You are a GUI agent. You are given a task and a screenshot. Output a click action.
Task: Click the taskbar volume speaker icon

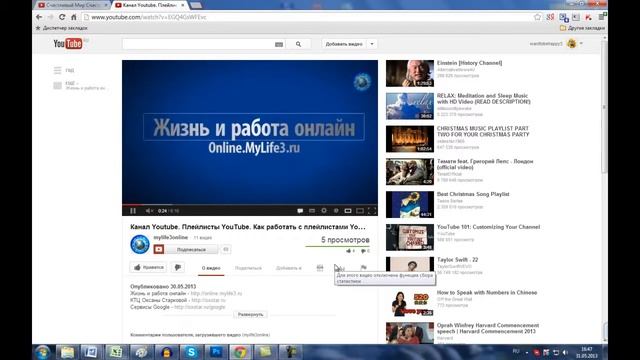tap(565, 352)
